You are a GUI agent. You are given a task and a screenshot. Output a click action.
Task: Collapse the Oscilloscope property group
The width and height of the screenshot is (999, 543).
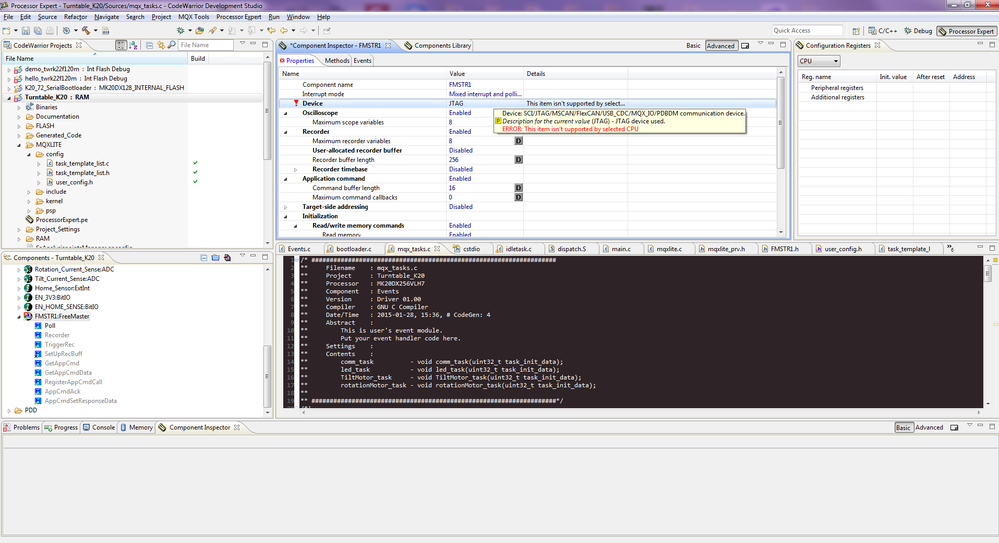(285, 113)
